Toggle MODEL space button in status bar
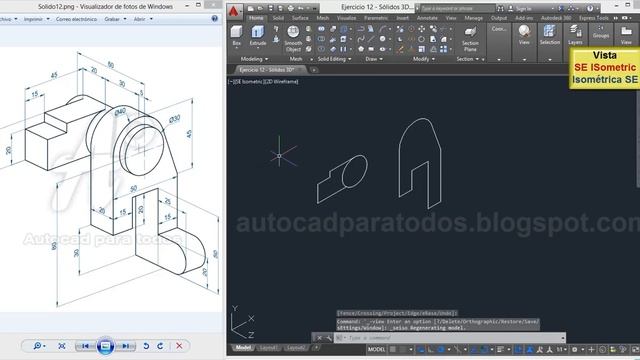Image resolution: width=640 pixels, height=360 pixels. [376, 349]
